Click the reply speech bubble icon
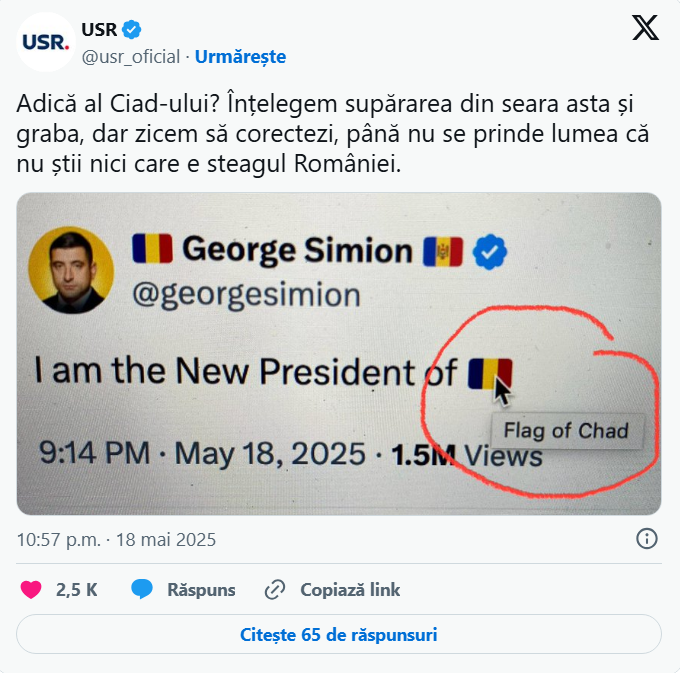This screenshot has width=680, height=673. point(143,589)
